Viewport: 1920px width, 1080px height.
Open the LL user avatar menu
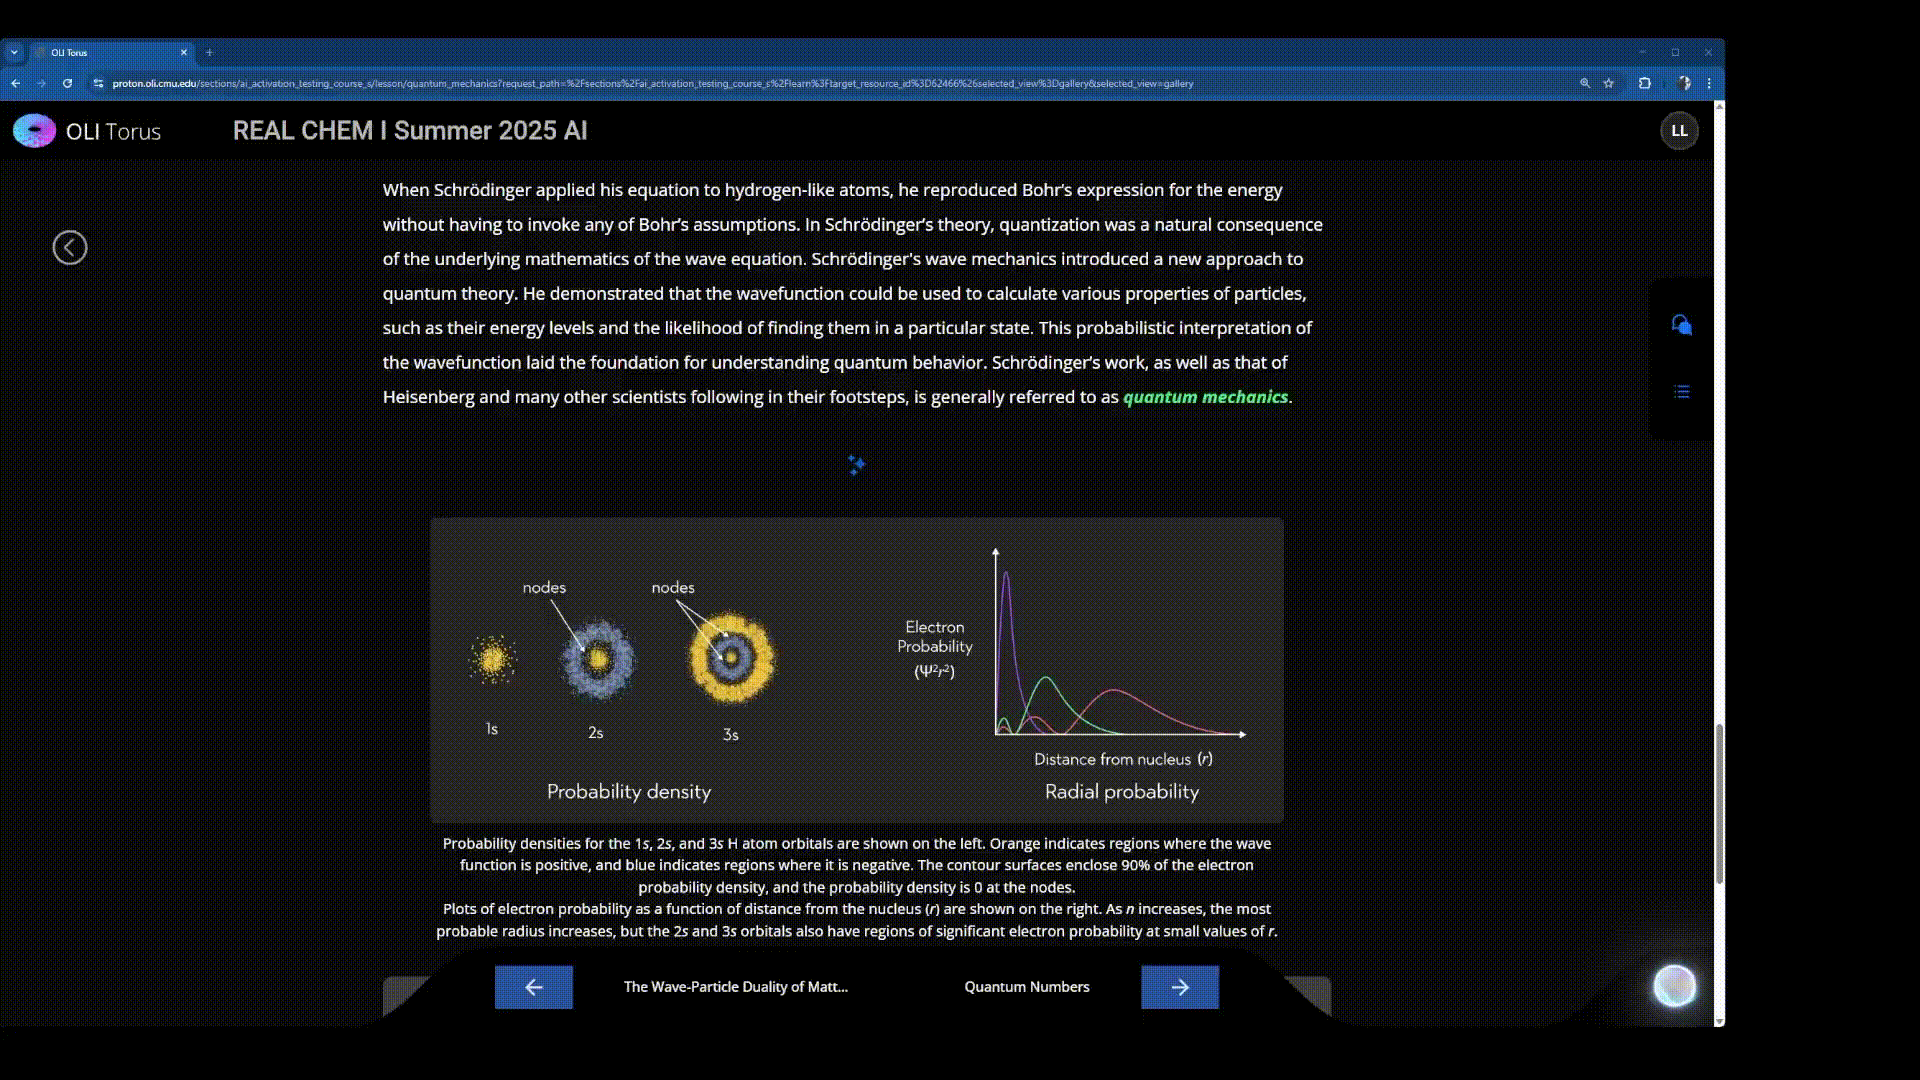(1679, 131)
